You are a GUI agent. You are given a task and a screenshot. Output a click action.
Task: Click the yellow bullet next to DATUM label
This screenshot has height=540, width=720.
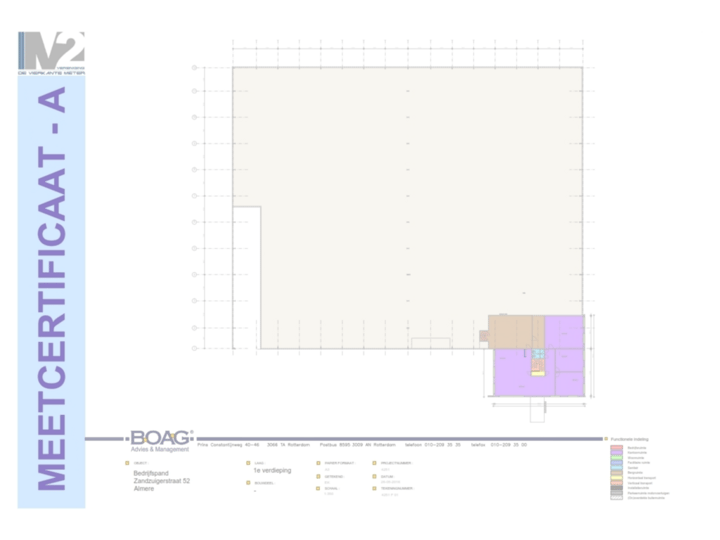pyautogui.click(x=374, y=475)
